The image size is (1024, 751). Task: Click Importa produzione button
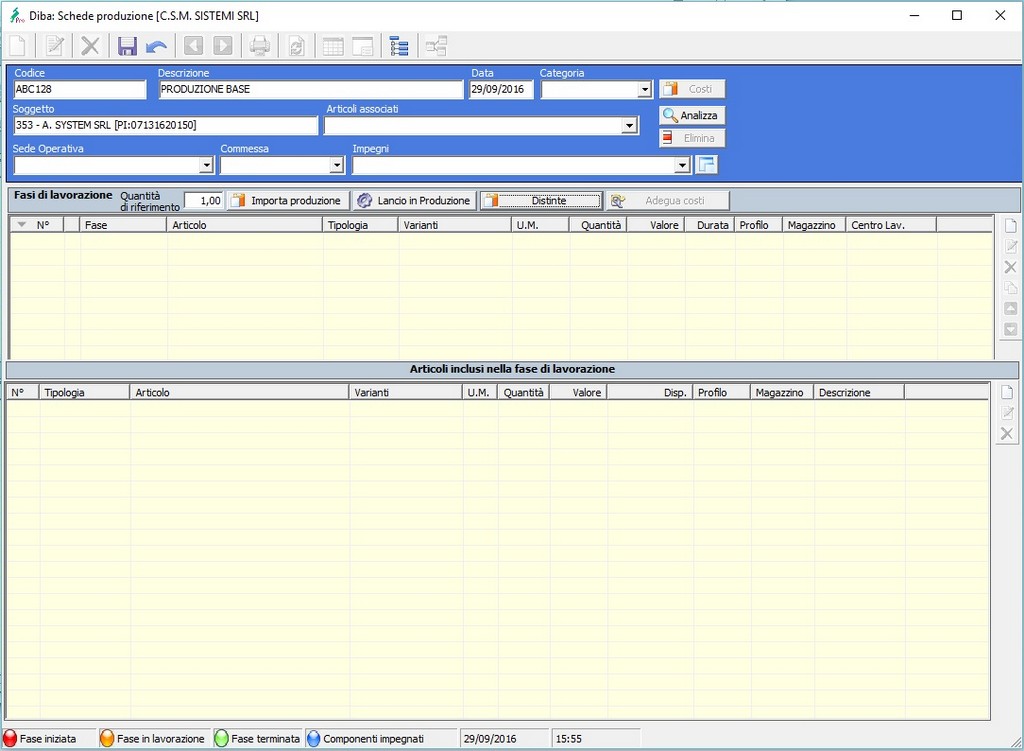pos(288,200)
